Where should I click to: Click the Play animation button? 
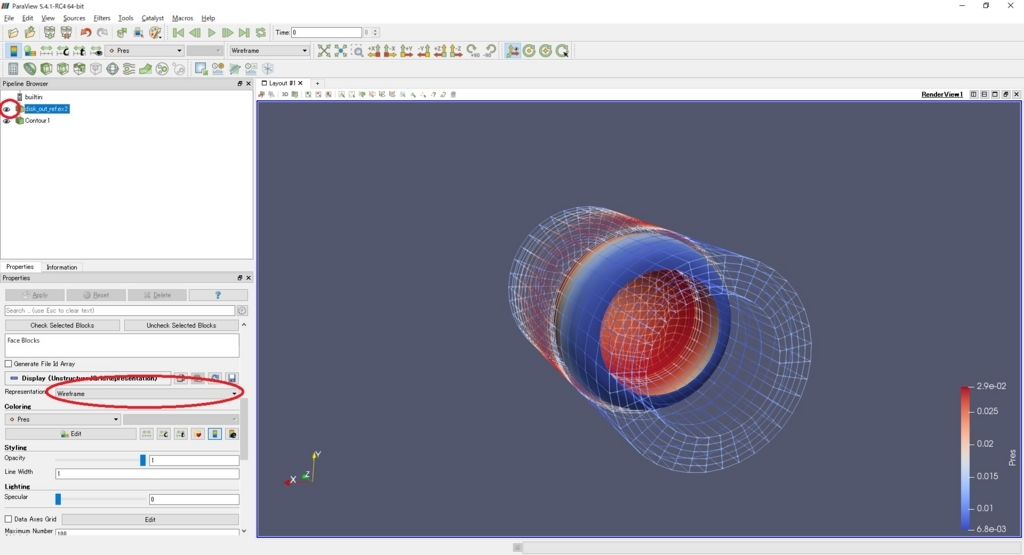coord(211,33)
